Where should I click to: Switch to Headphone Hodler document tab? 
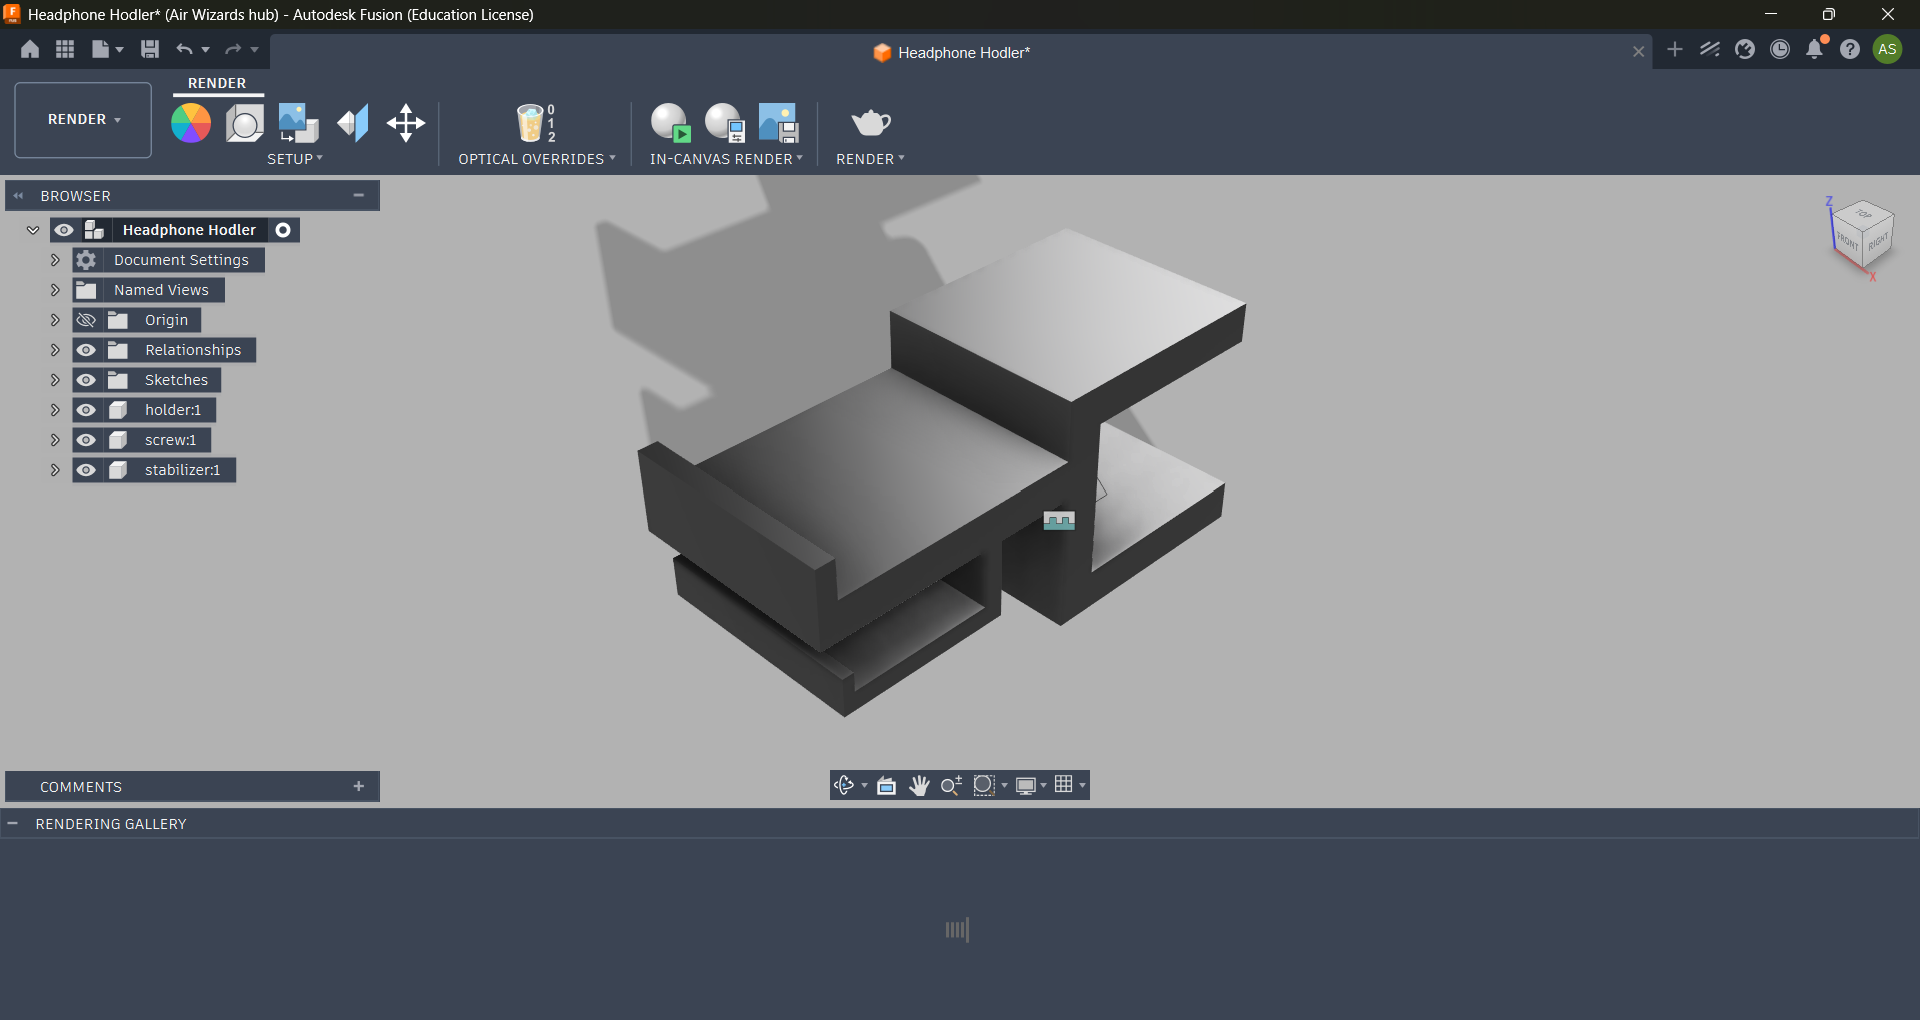point(951,52)
